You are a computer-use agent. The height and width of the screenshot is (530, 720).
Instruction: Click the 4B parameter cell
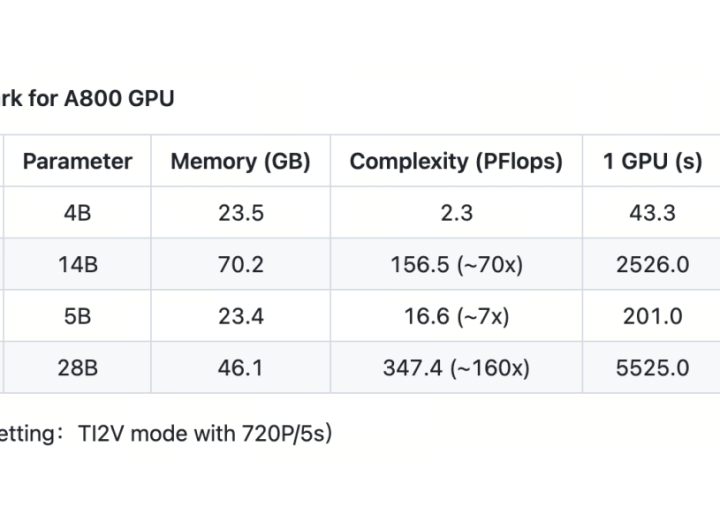pyautogui.click(x=77, y=213)
